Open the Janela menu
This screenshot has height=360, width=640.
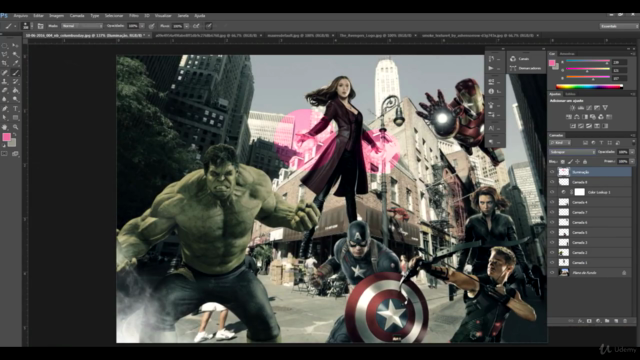pos(183,16)
